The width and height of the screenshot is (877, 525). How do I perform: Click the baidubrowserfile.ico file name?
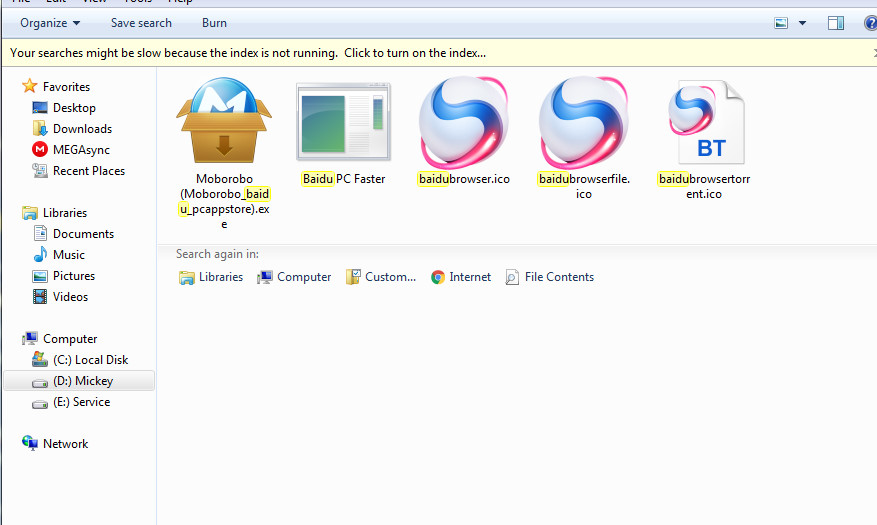click(584, 186)
